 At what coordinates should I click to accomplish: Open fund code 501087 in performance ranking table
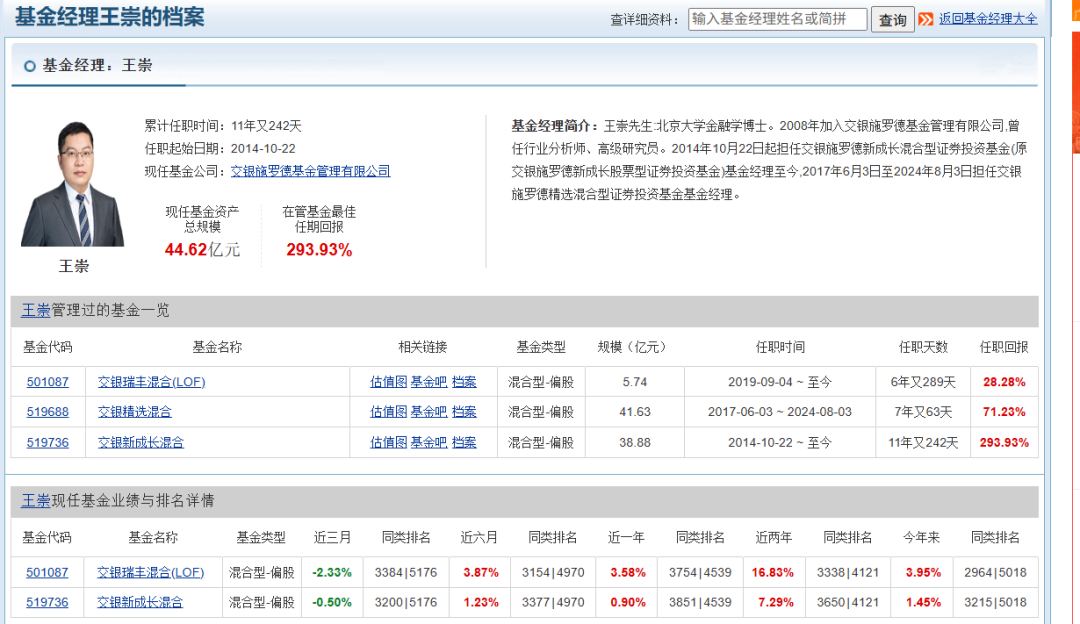pos(47,572)
